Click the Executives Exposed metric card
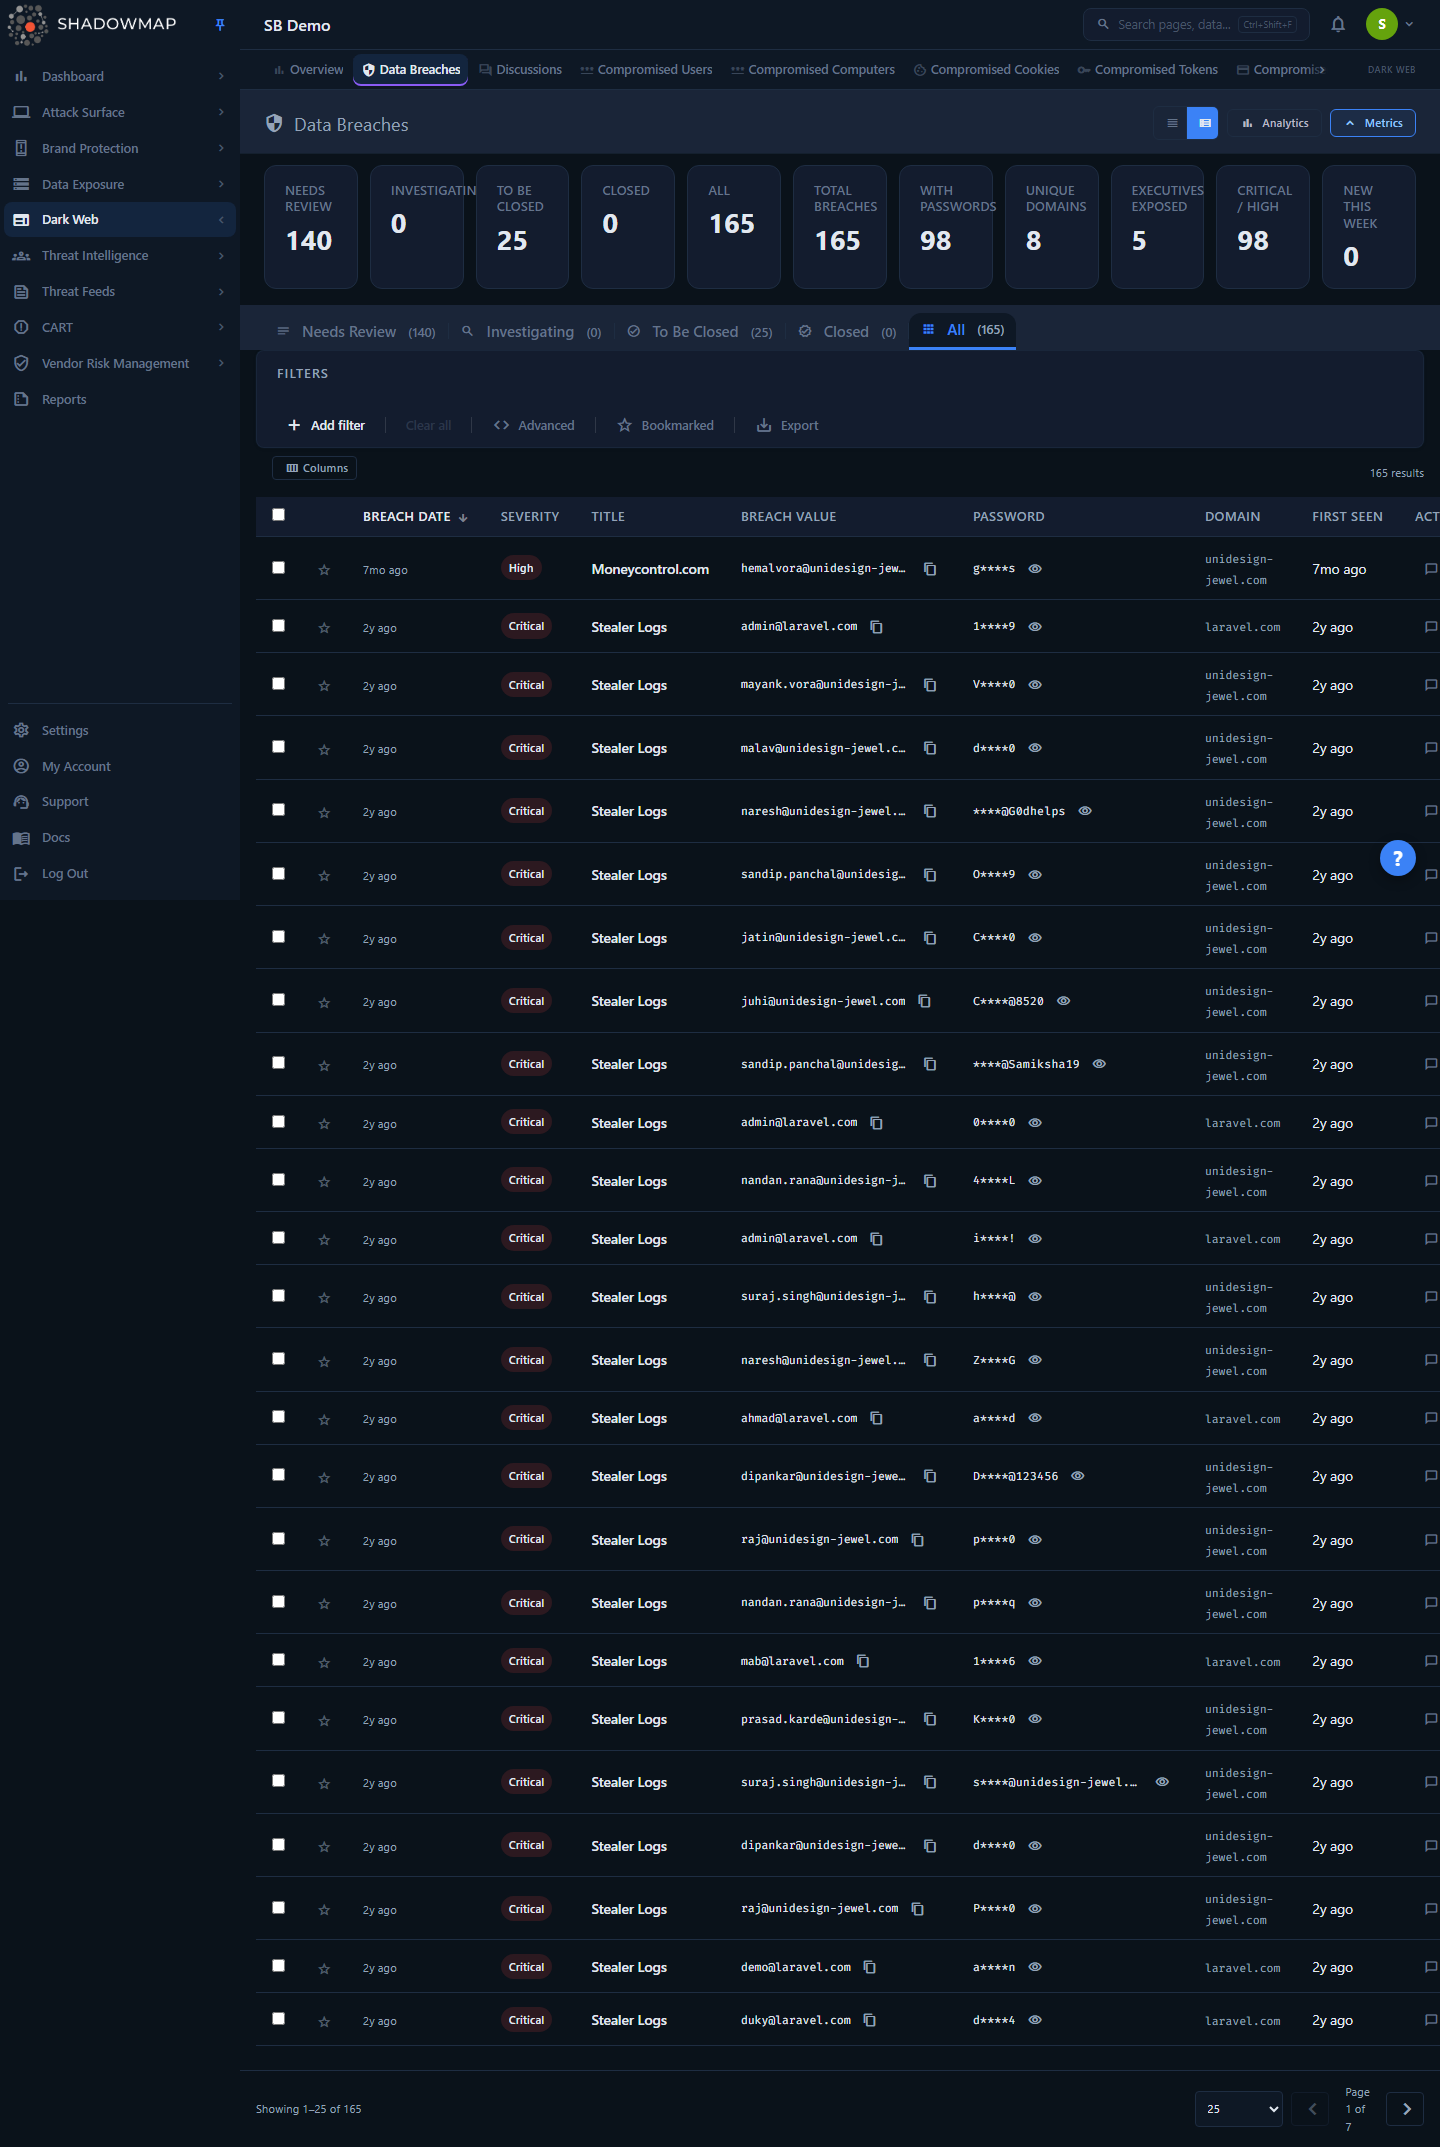Screen dimensions: 1440x2147 1157,227
